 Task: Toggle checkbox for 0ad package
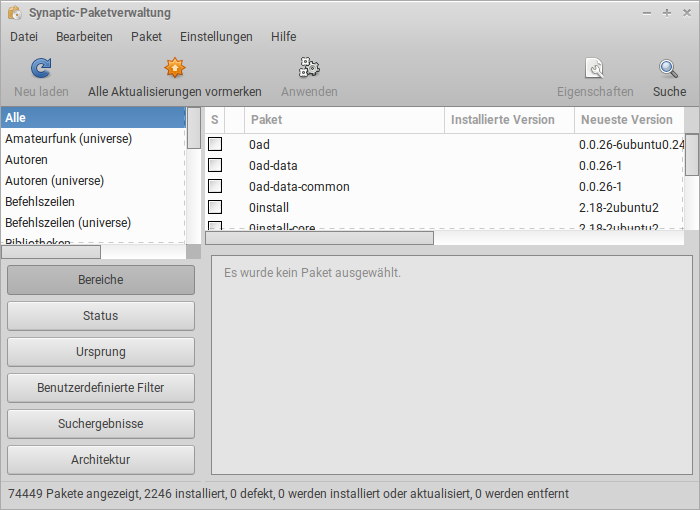pyautogui.click(x=215, y=145)
